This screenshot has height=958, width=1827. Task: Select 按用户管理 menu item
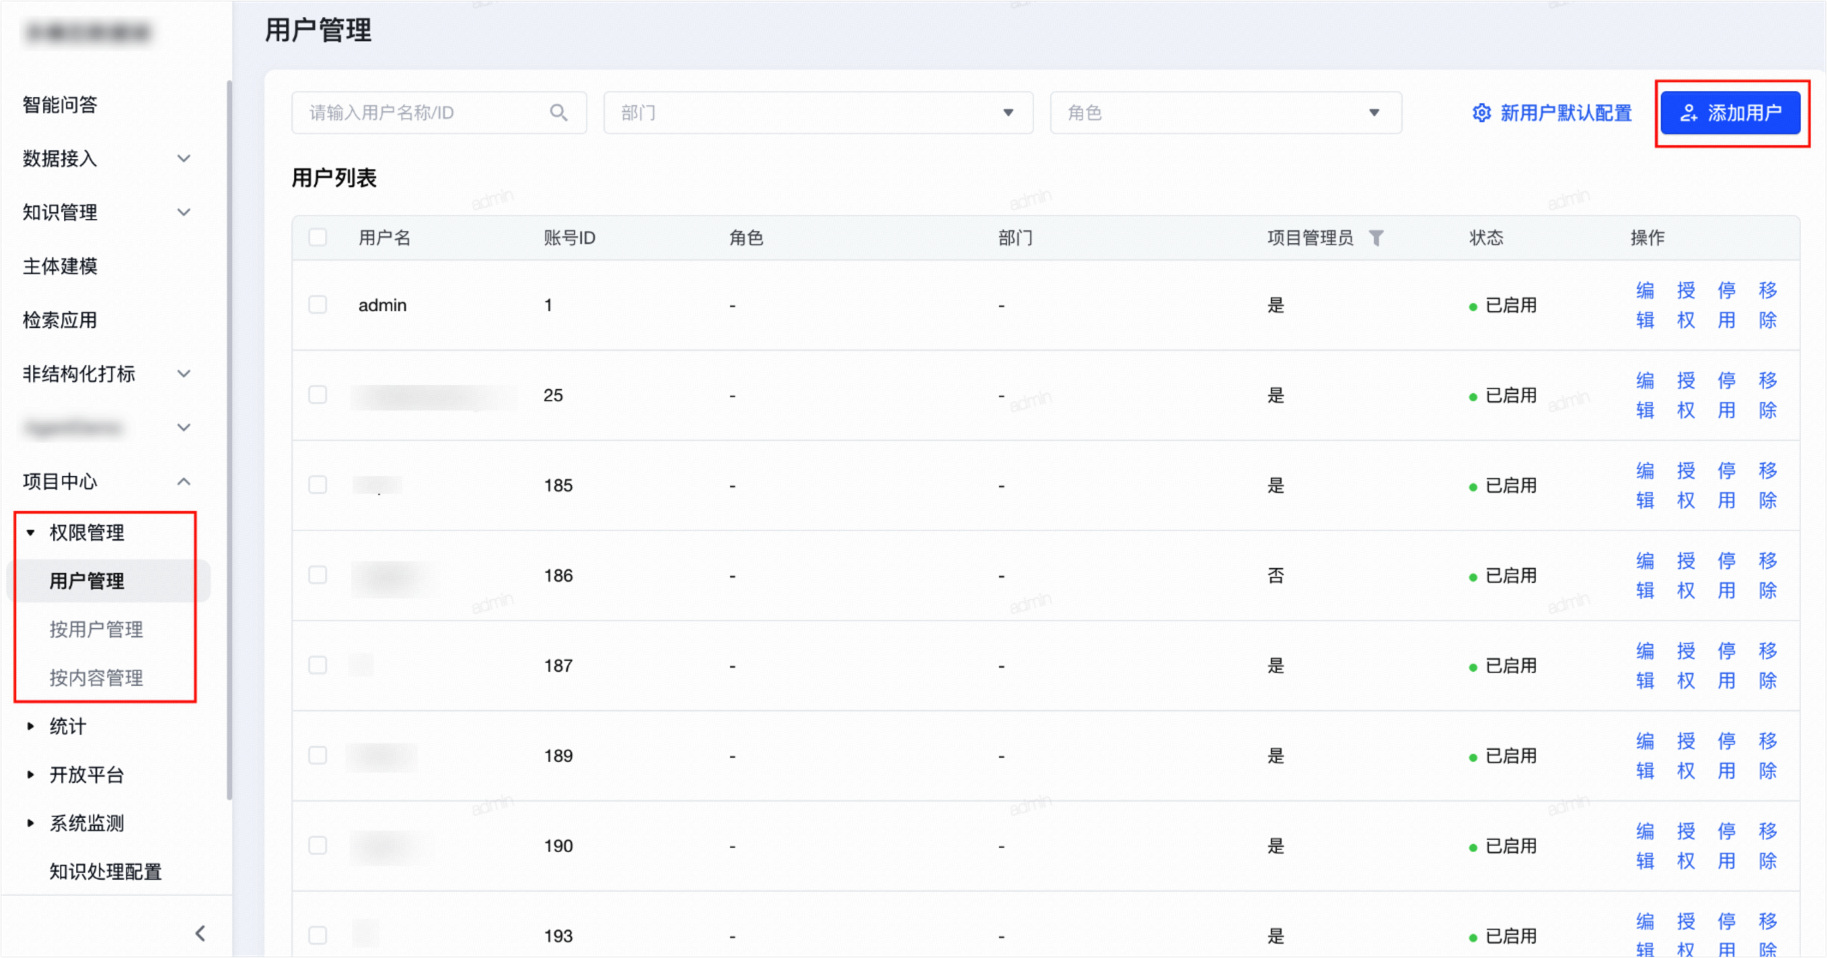click(x=96, y=629)
